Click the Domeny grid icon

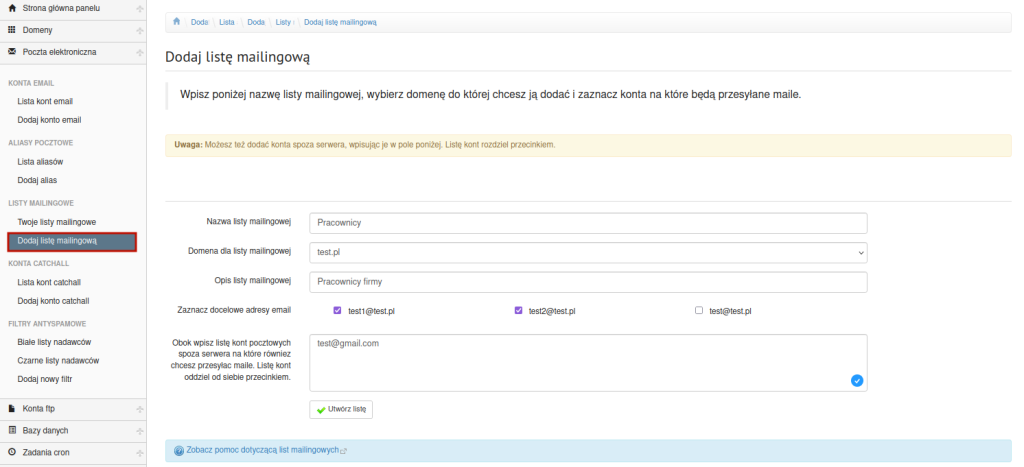tap(12, 30)
